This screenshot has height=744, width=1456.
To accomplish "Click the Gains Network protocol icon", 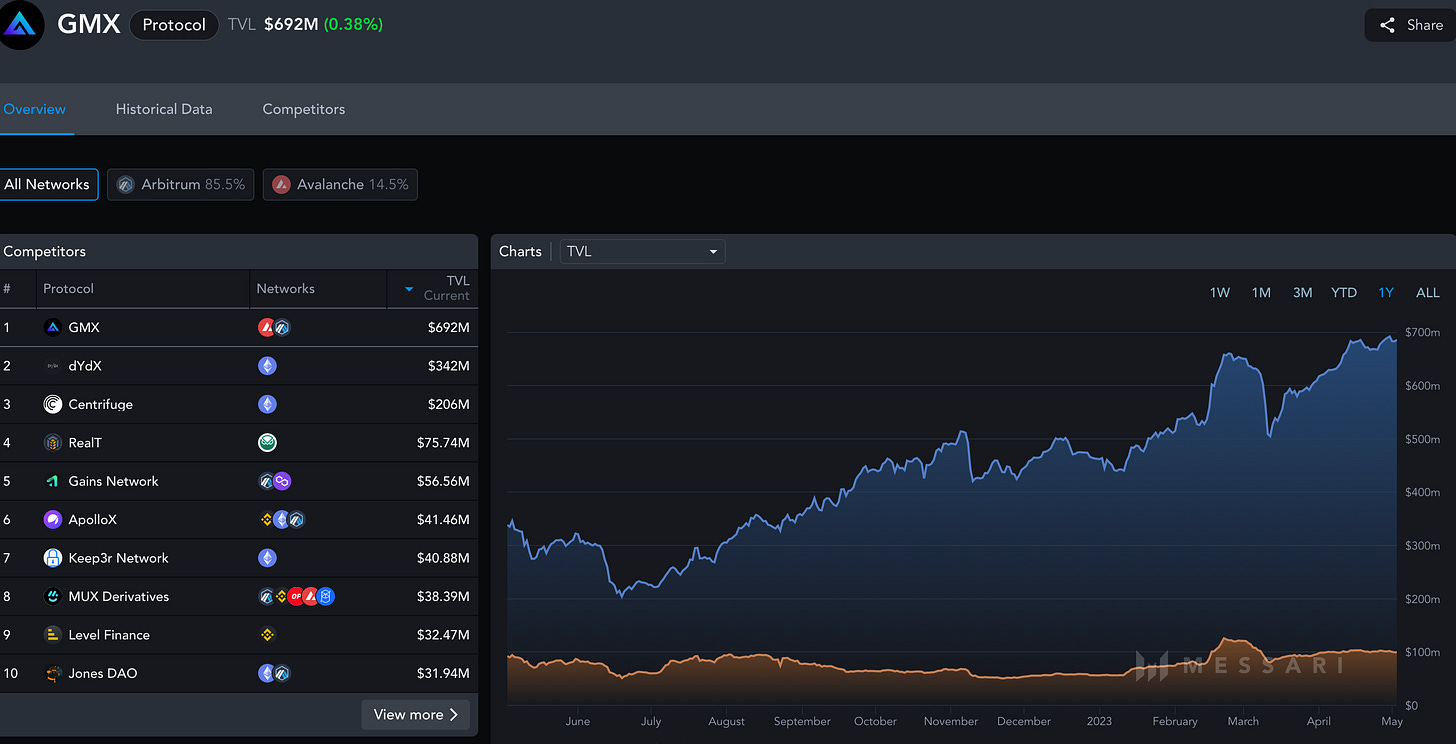I will point(53,481).
